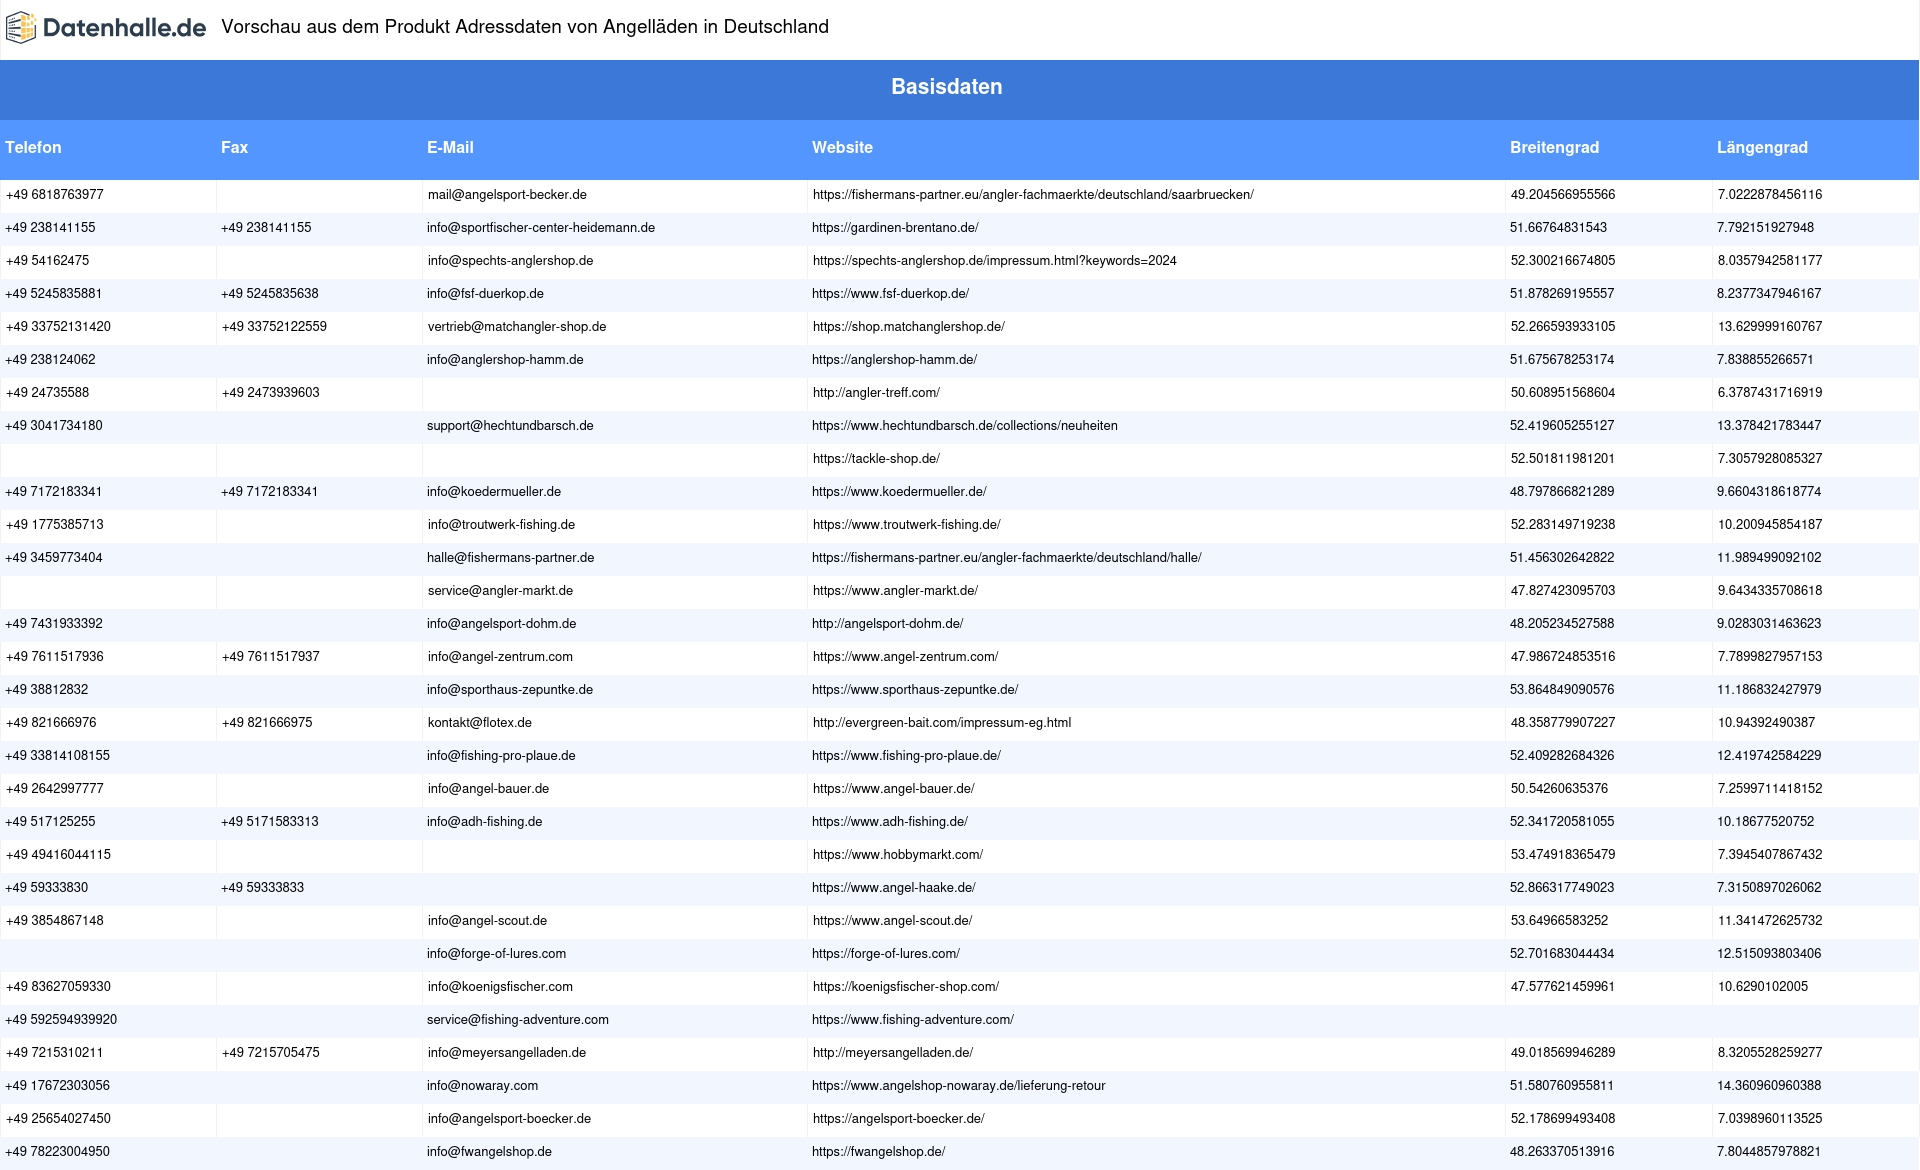Click the E-Mail column header
The height and width of the screenshot is (1170, 1920).
tap(450, 147)
